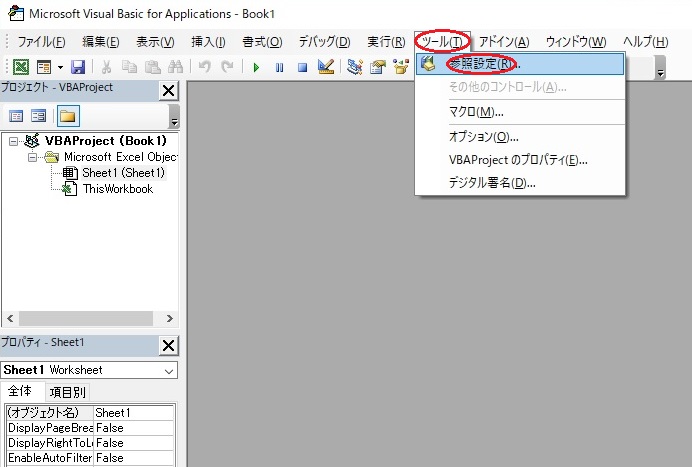Screen dimensions: 692x467
Task: Break execution pause icon
Action: tap(279, 68)
